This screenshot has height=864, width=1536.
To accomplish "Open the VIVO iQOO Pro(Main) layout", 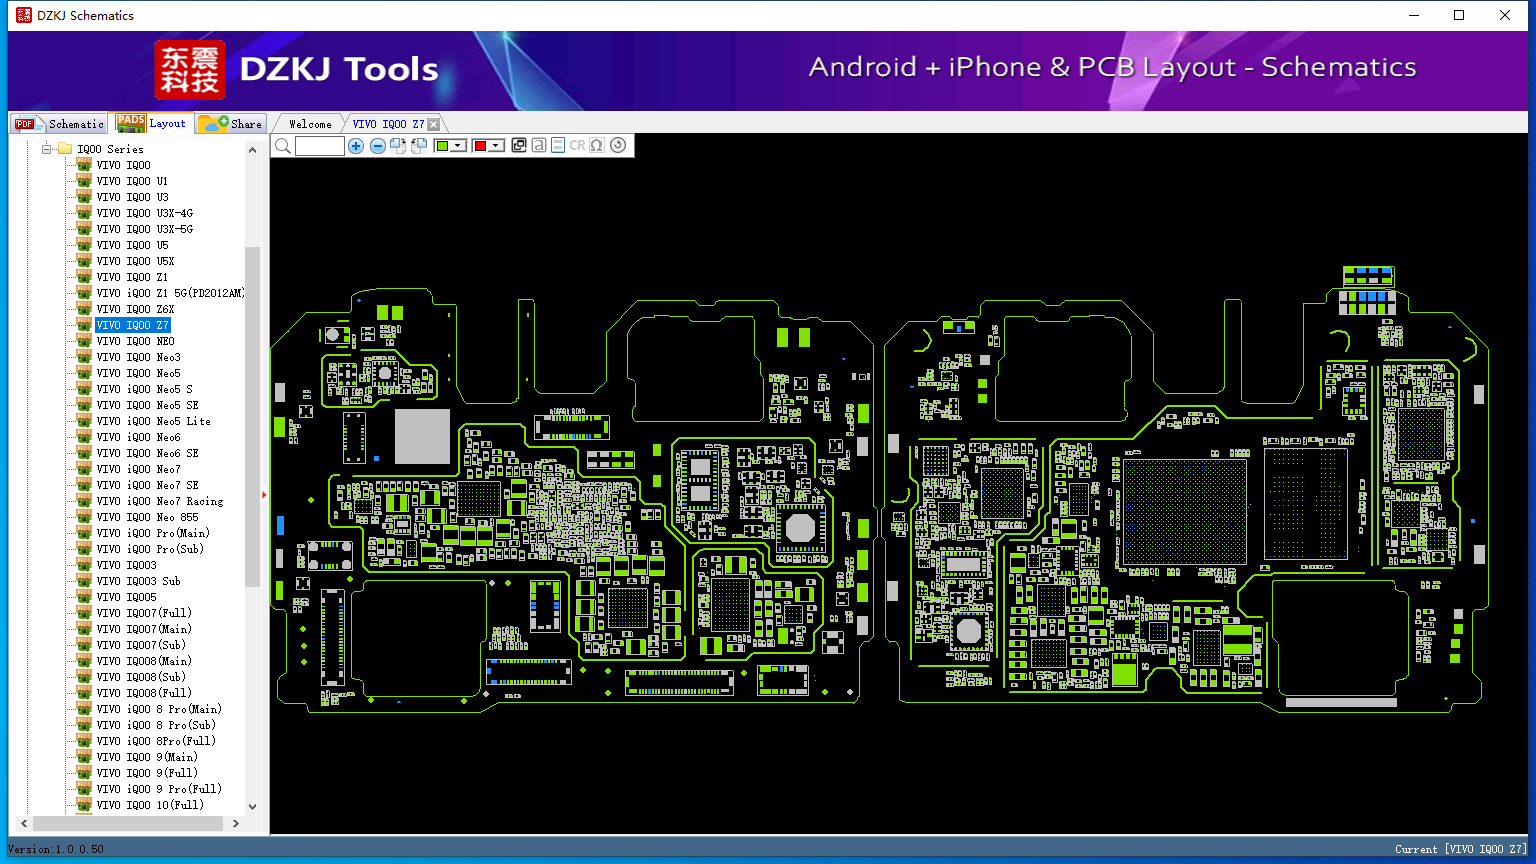I will [154, 533].
